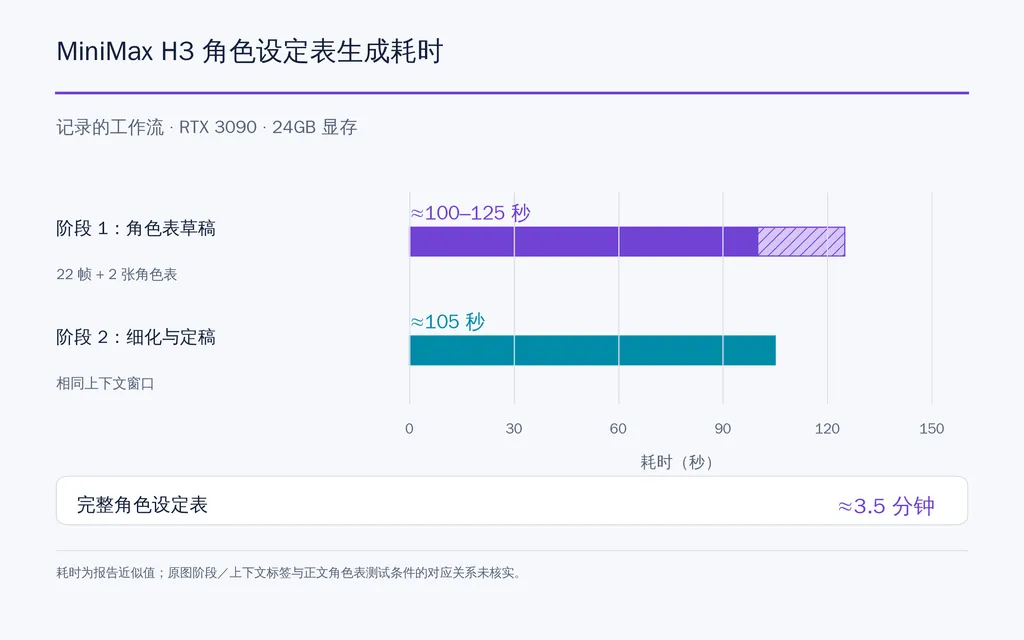Click the solid purple stage 1 bar
Screen dimensions: 1024x640
tap(584, 242)
